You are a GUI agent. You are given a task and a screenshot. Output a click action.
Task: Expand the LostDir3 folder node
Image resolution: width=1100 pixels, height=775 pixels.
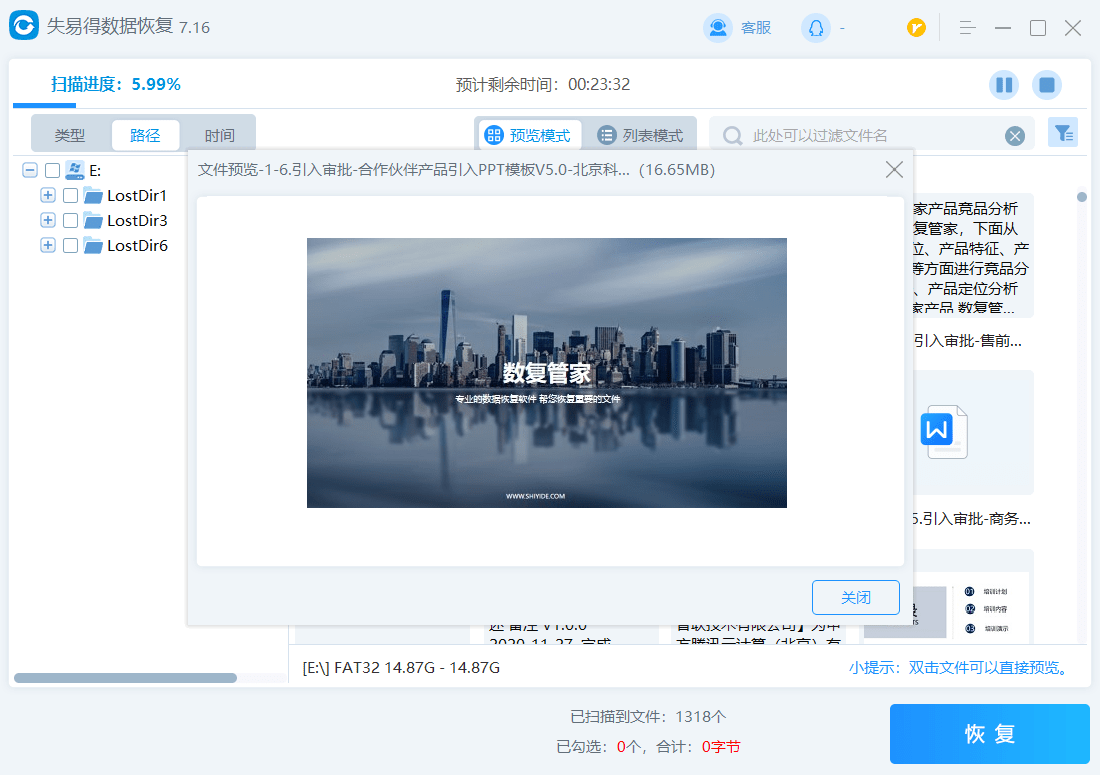click(48, 220)
